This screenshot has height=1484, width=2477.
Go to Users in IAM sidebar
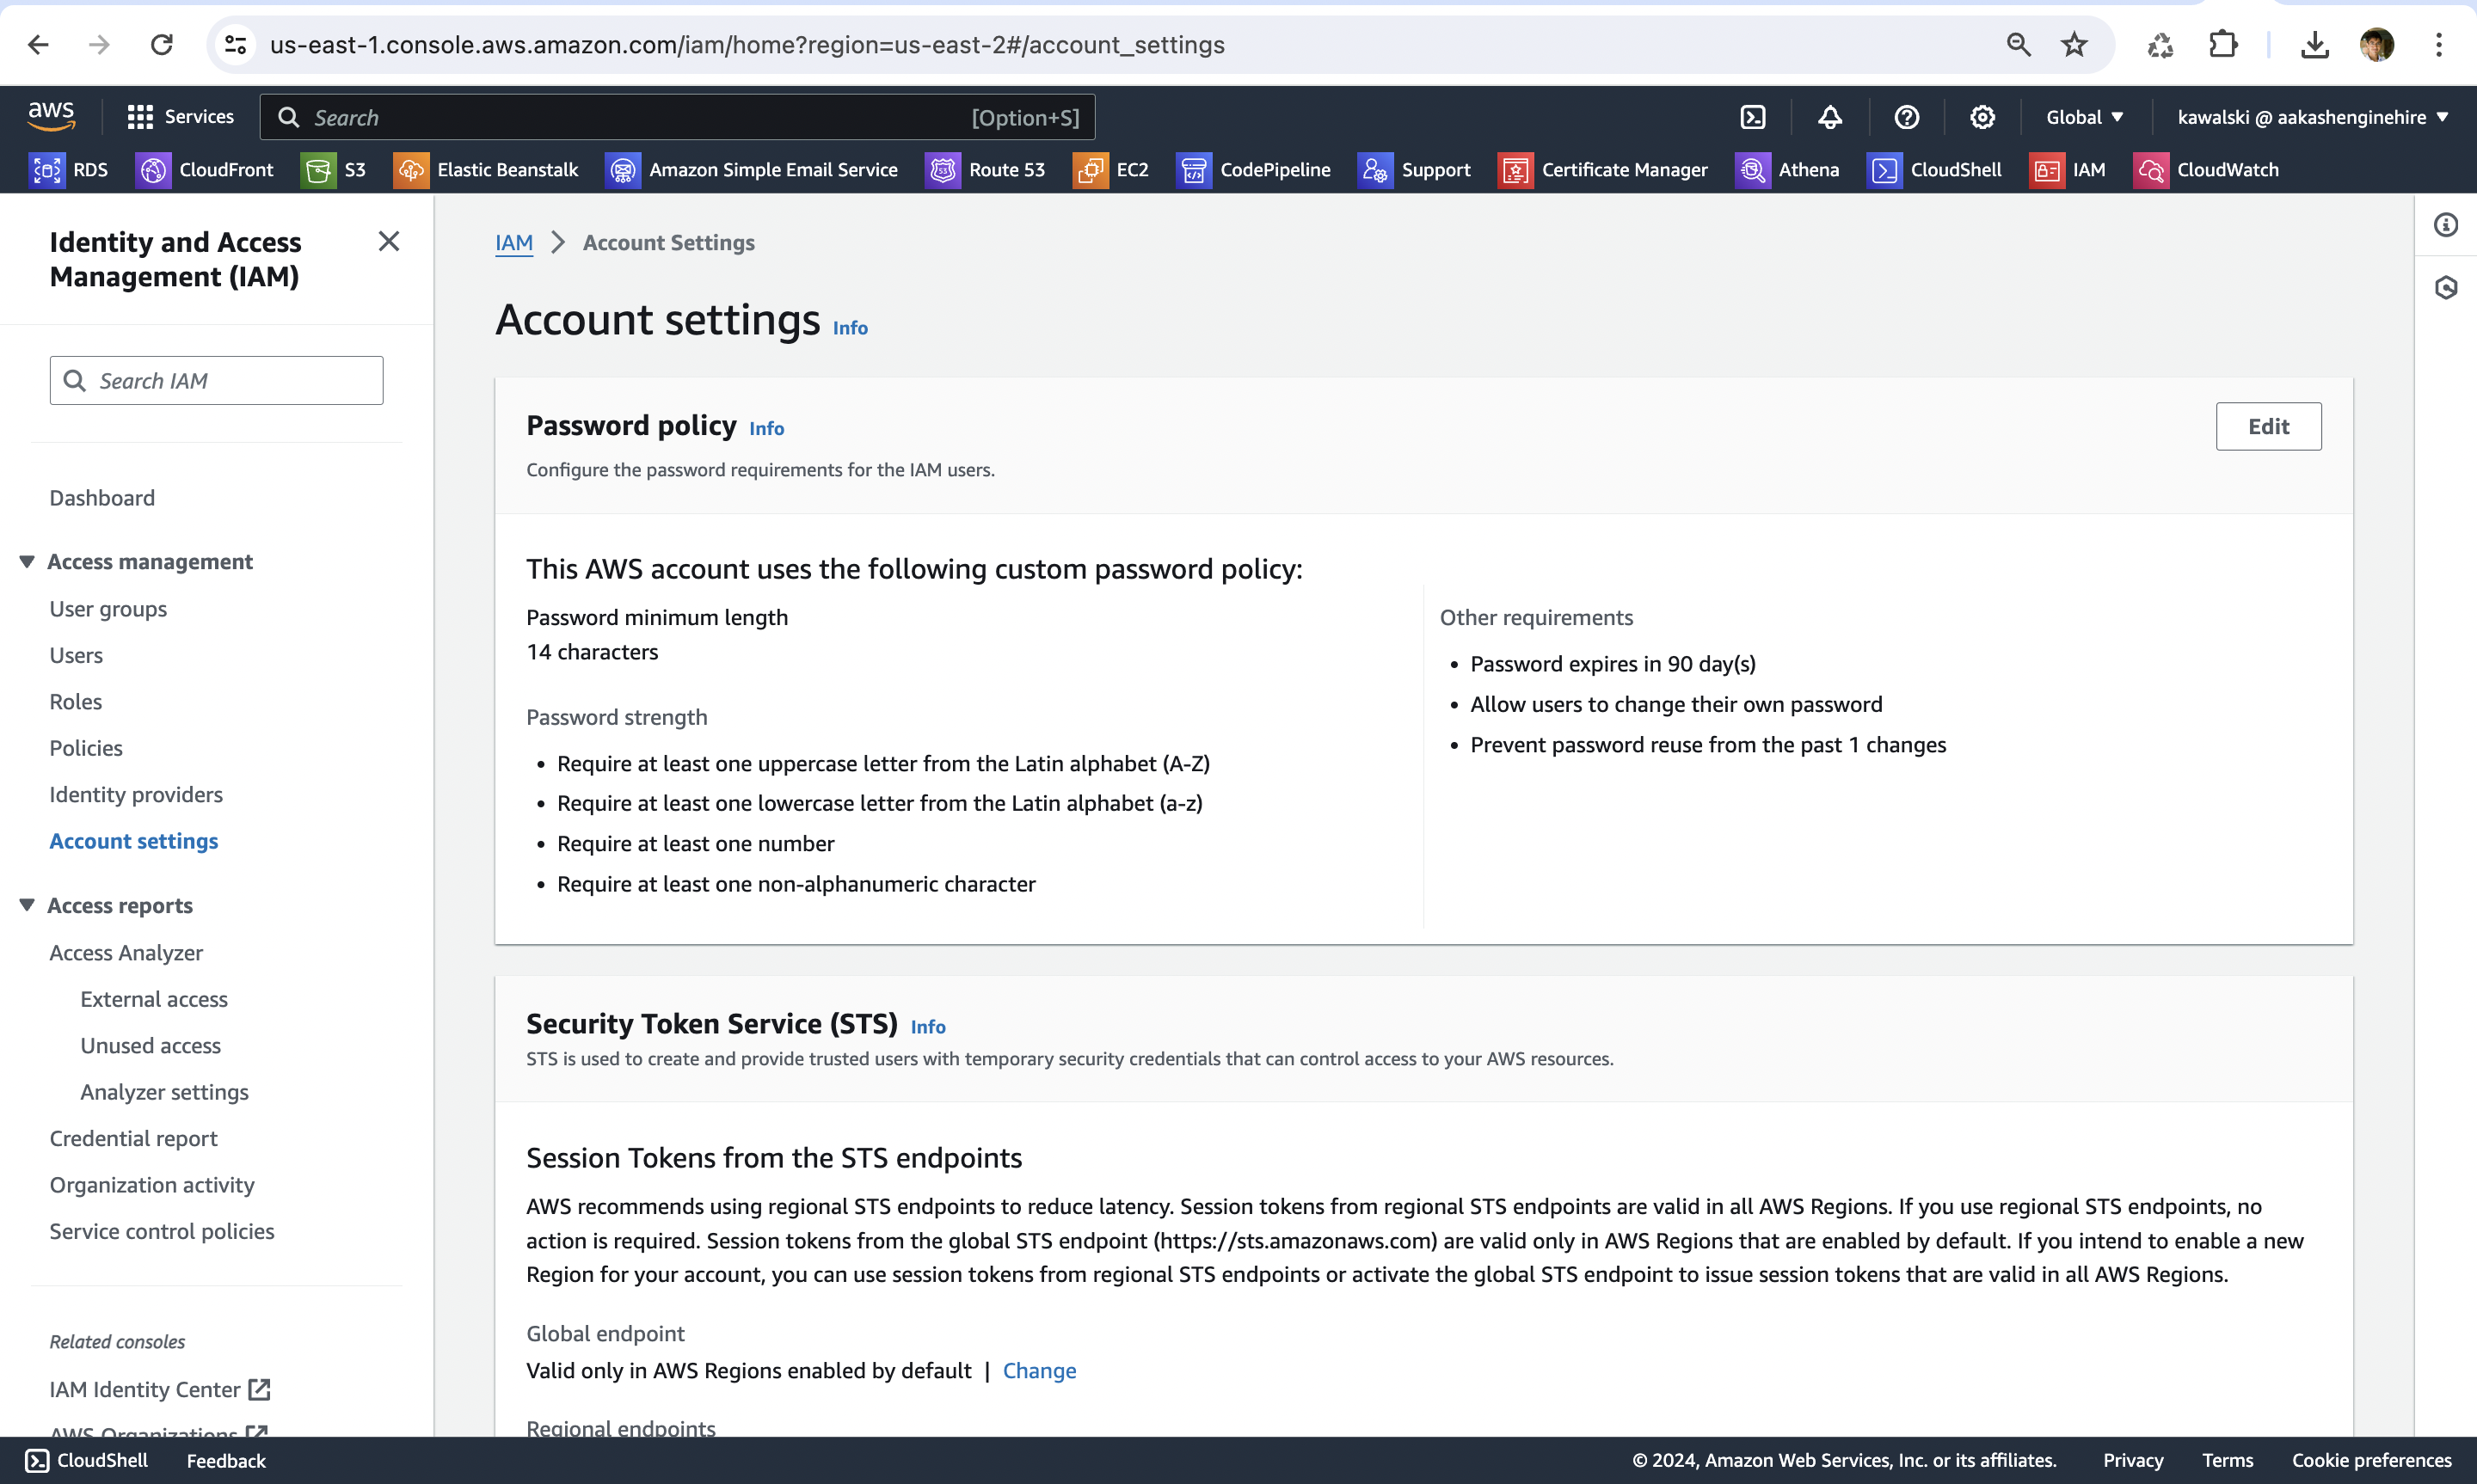(76, 655)
